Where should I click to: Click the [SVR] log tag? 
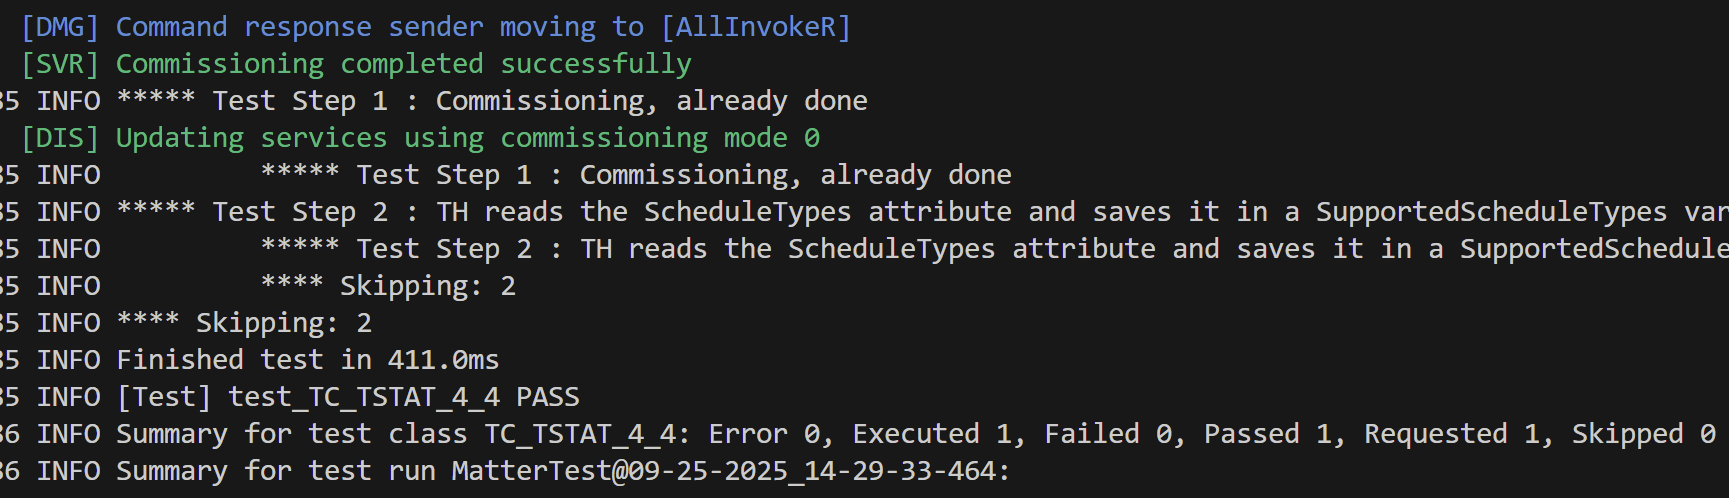click(x=60, y=64)
